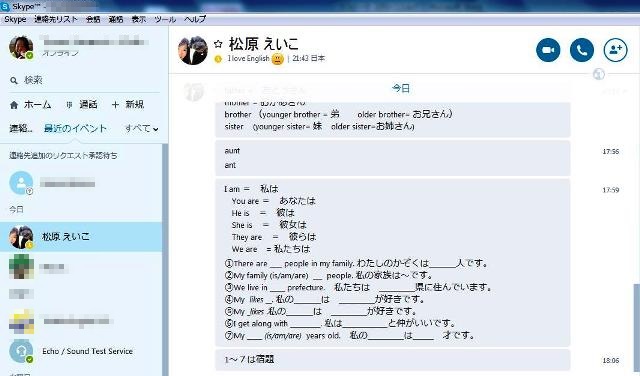Open the 表示 menu
Viewport: 640px width, 376px height.
tap(139, 19)
